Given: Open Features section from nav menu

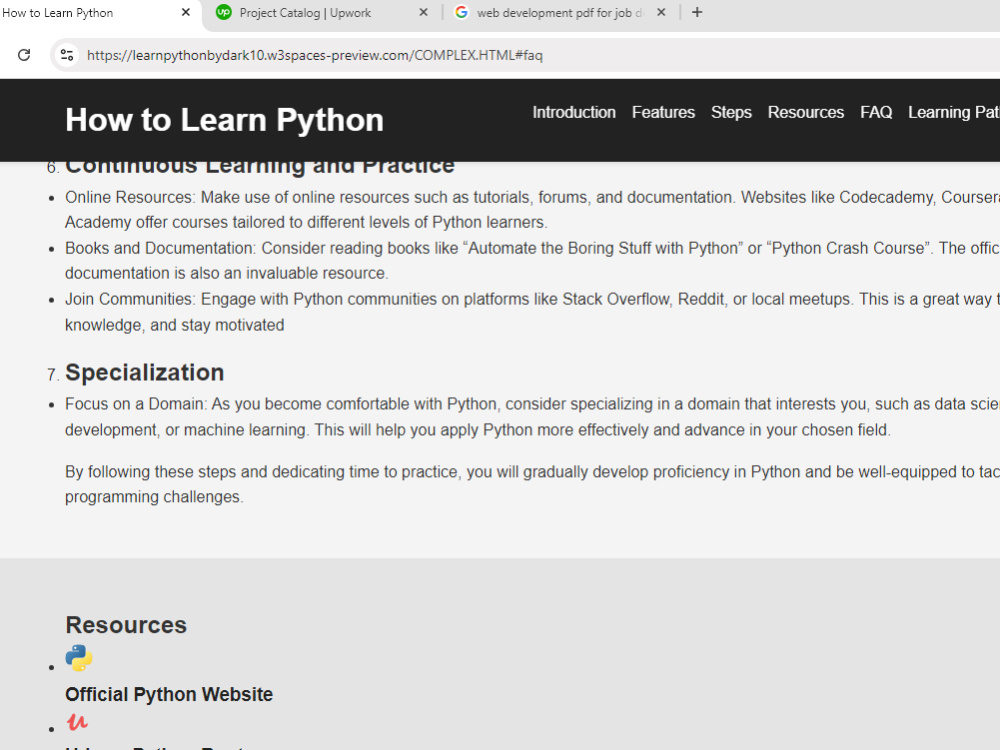Looking at the screenshot, I should pyautogui.click(x=663, y=112).
